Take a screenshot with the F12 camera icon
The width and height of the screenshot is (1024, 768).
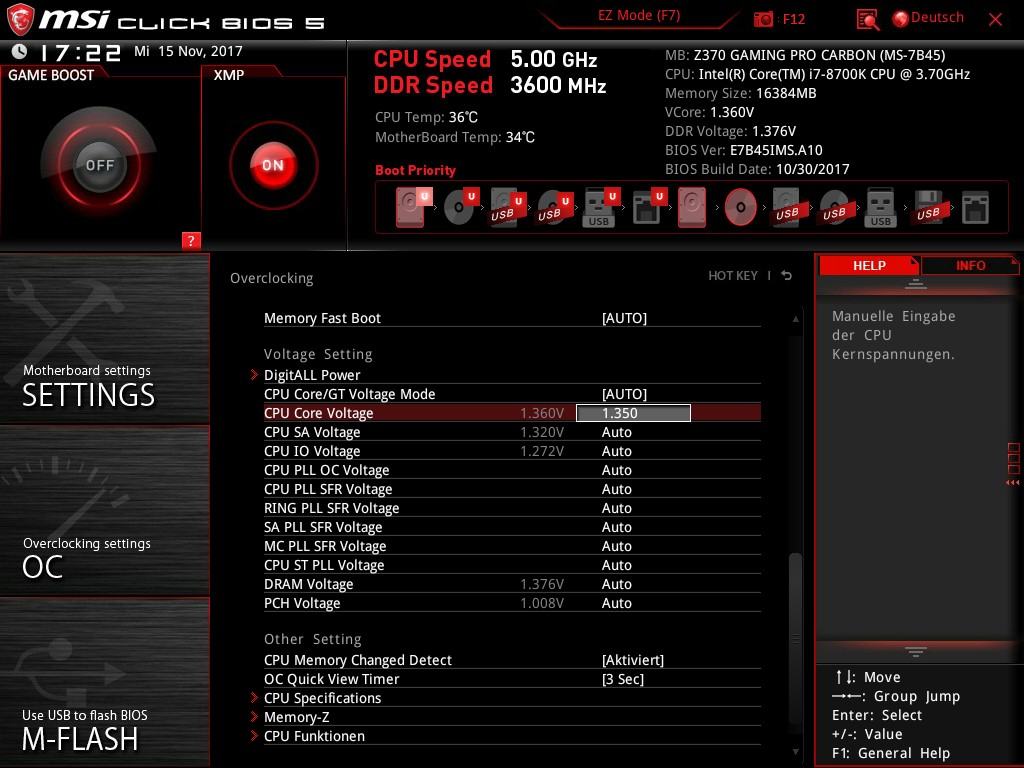click(763, 19)
